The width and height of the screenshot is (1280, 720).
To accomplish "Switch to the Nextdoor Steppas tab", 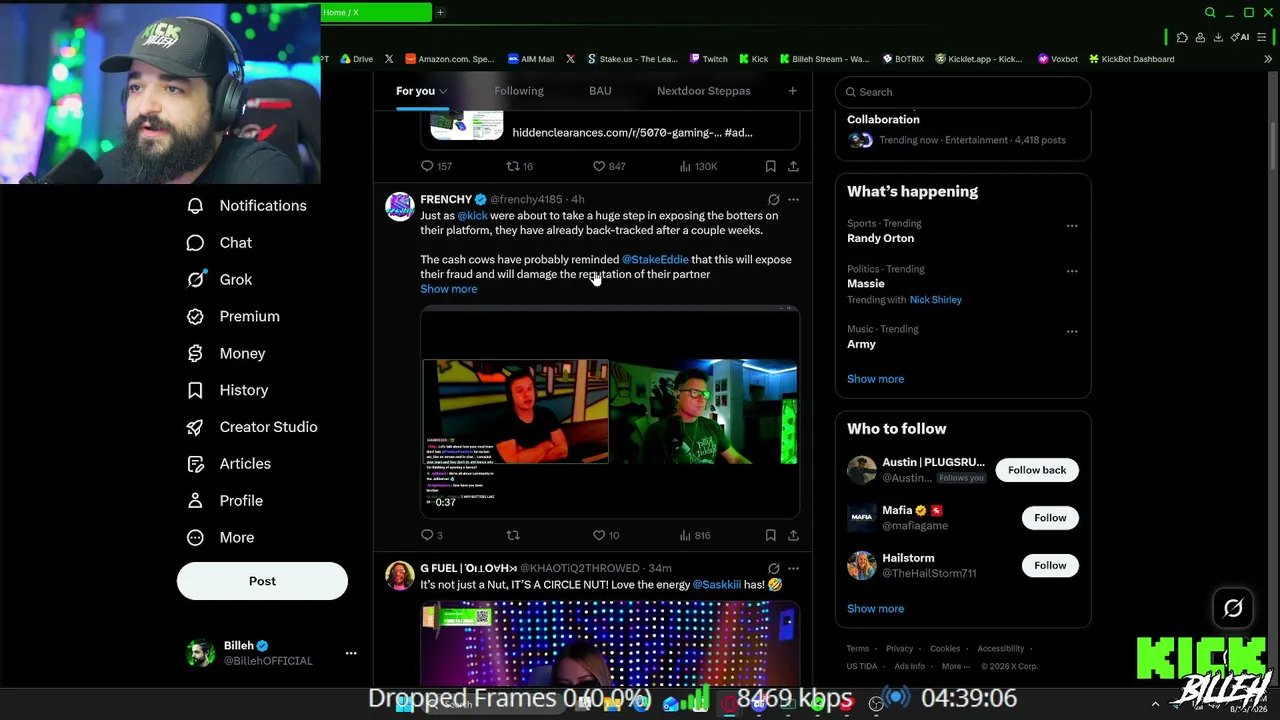I will pos(704,91).
